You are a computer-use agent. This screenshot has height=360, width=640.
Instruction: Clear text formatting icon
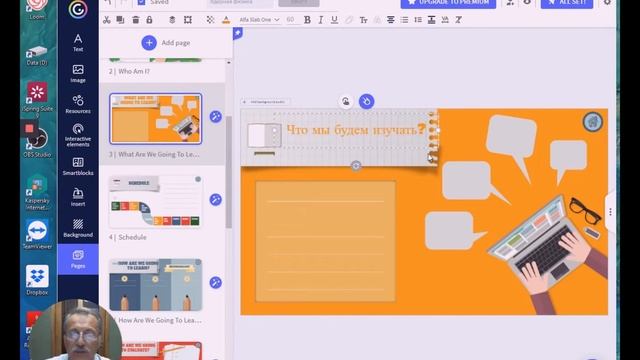click(x=458, y=20)
